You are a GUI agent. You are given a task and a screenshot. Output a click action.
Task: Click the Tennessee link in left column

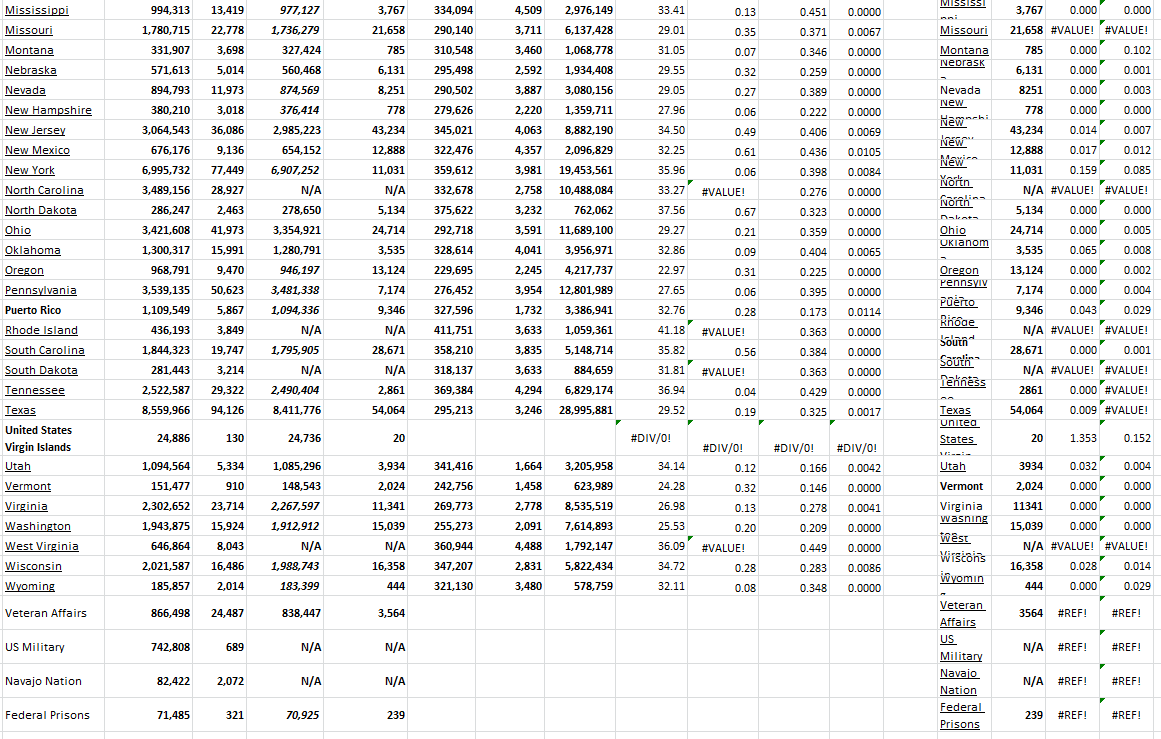coord(35,390)
